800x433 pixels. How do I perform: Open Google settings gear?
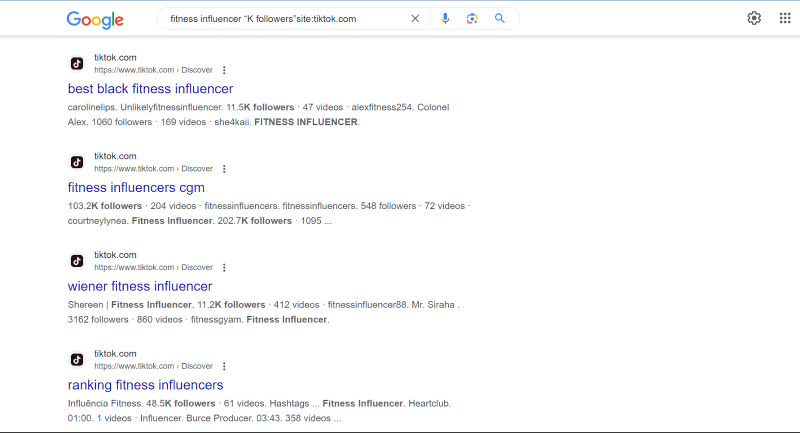[754, 18]
